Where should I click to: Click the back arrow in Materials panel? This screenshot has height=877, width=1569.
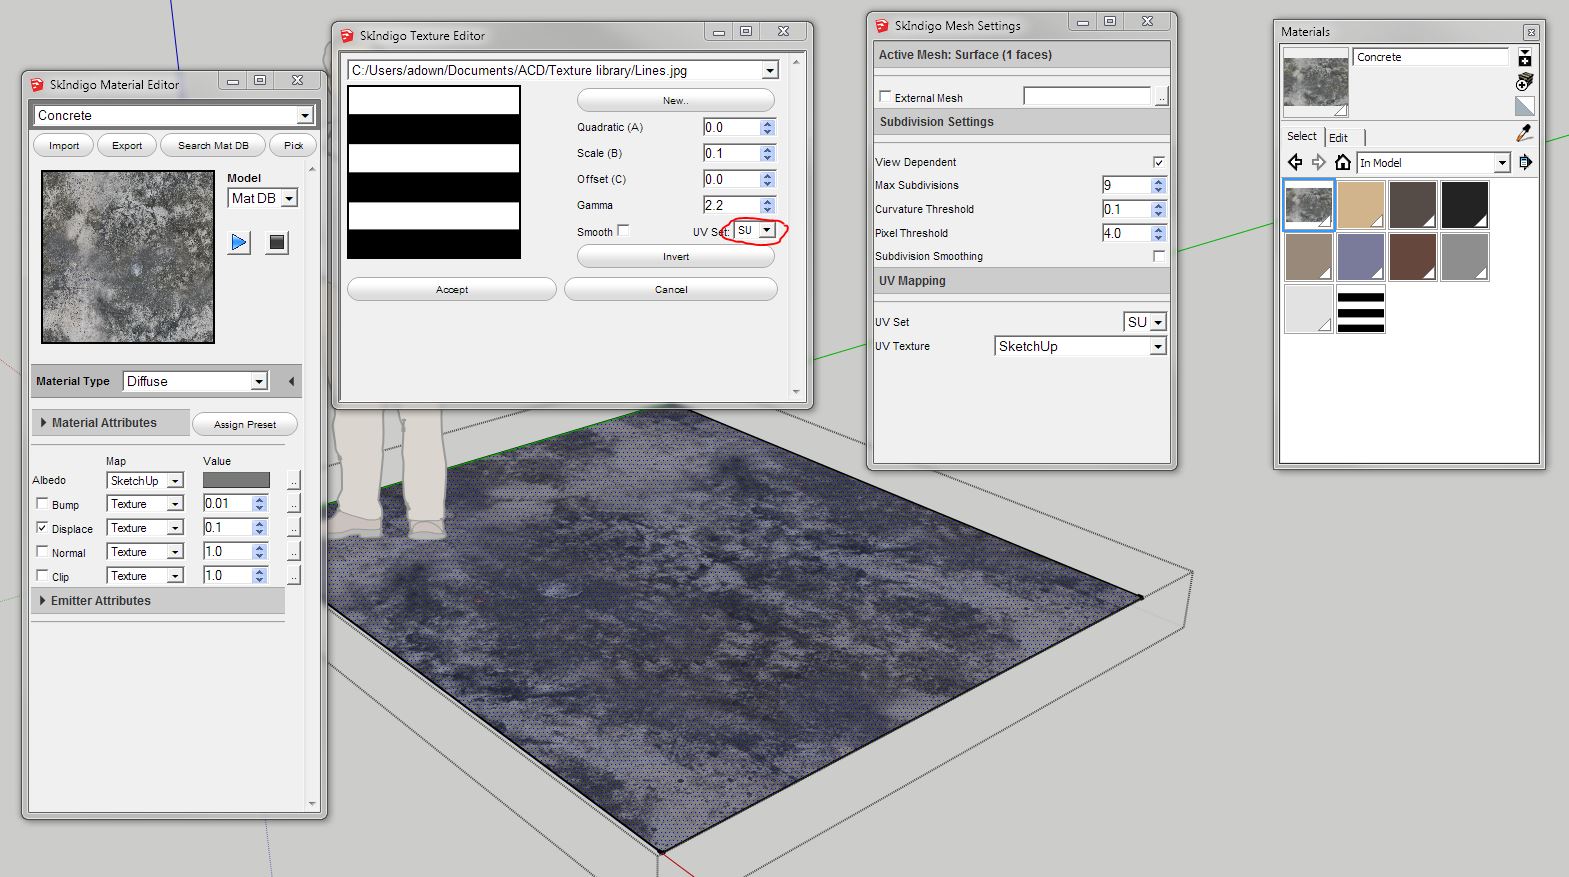tap(1295, 162)
